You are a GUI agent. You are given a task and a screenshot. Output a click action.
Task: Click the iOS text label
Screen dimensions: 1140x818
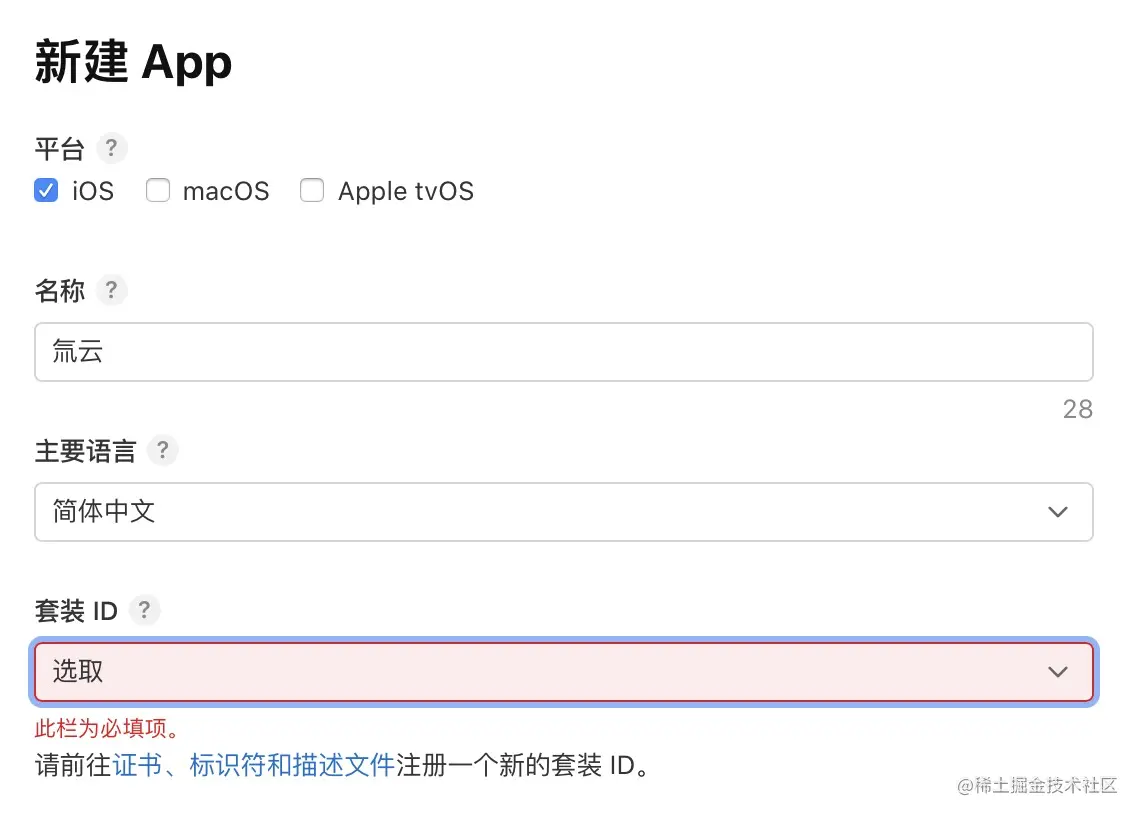[x=93, y=191]
